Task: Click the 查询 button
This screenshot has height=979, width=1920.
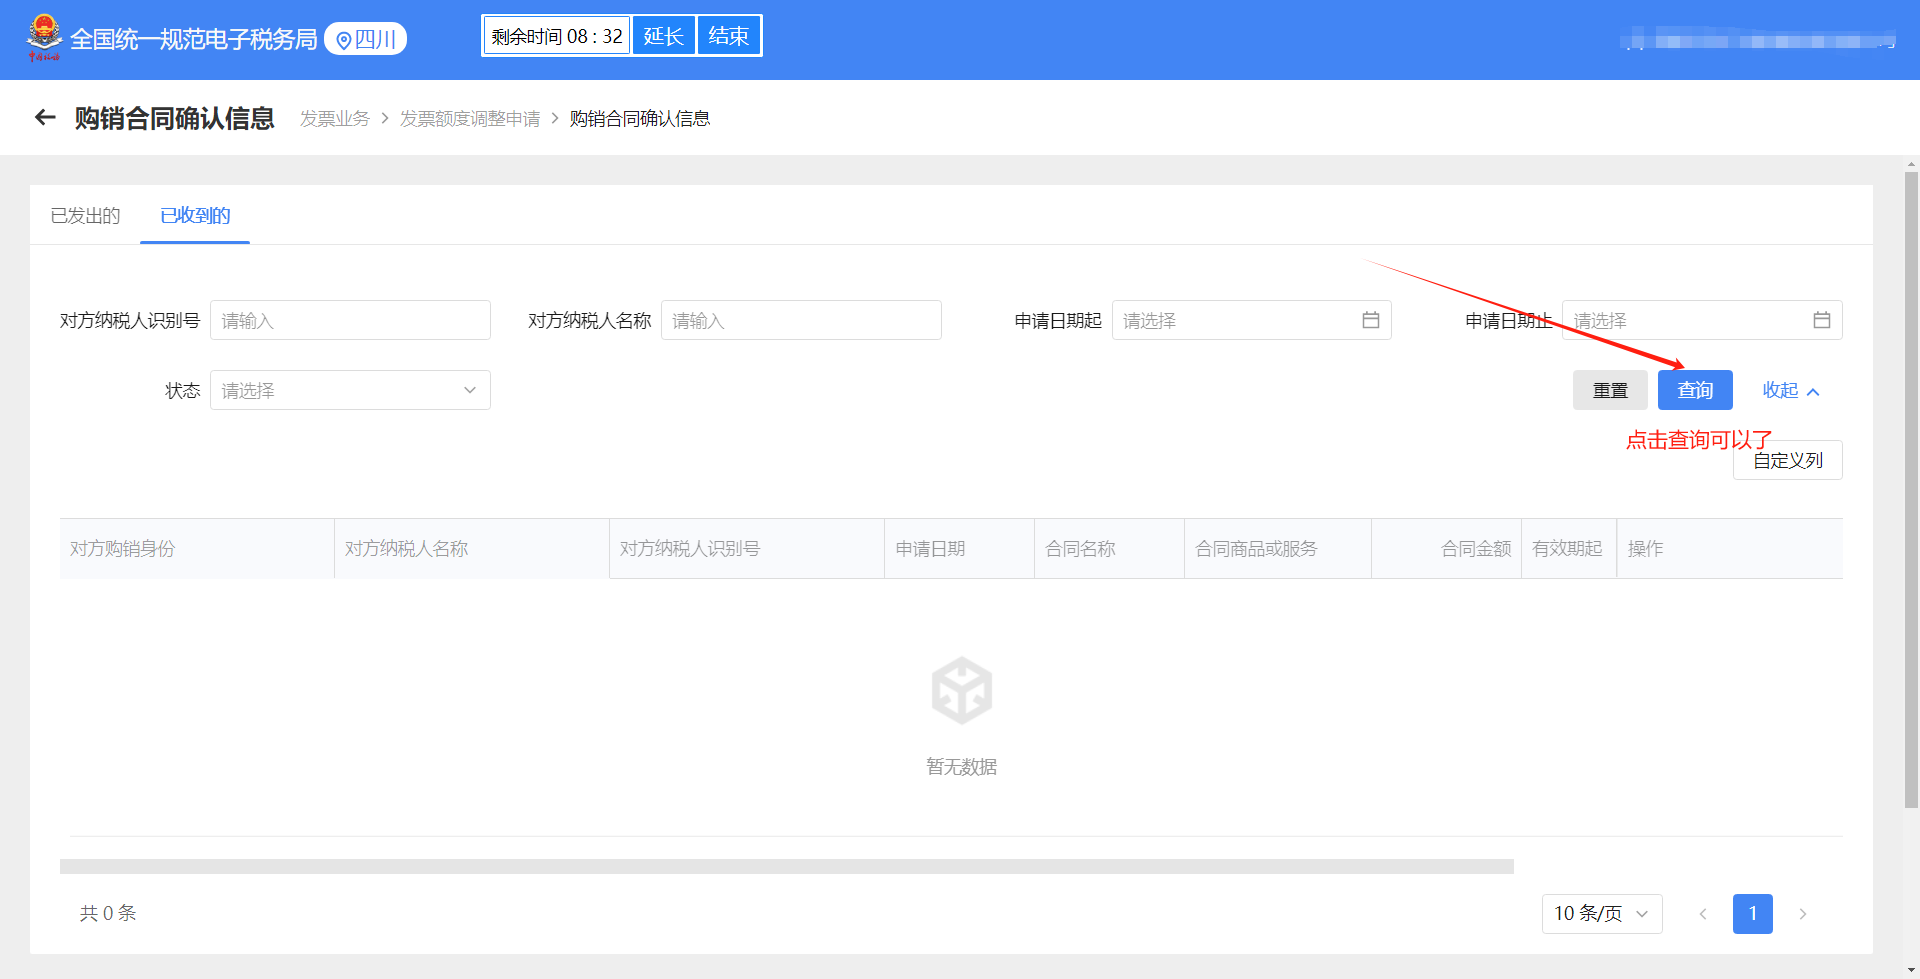Action: click(x=1694, y=391)
